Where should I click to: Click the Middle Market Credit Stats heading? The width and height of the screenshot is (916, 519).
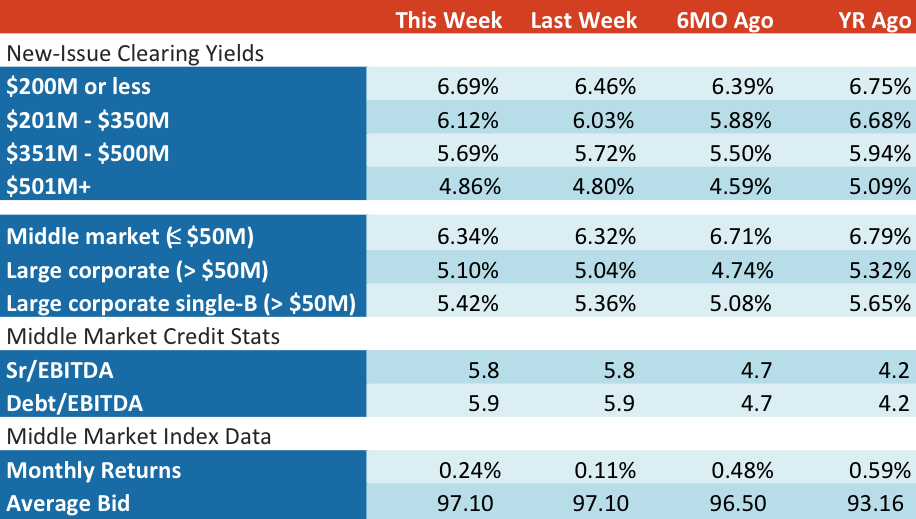(143, 337)
